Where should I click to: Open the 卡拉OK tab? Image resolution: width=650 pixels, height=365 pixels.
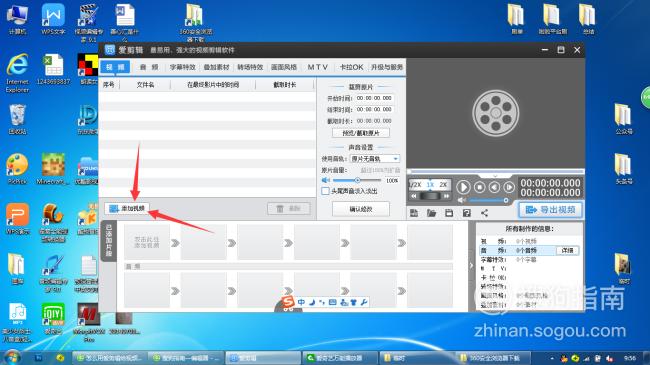[x=352, y=67]
